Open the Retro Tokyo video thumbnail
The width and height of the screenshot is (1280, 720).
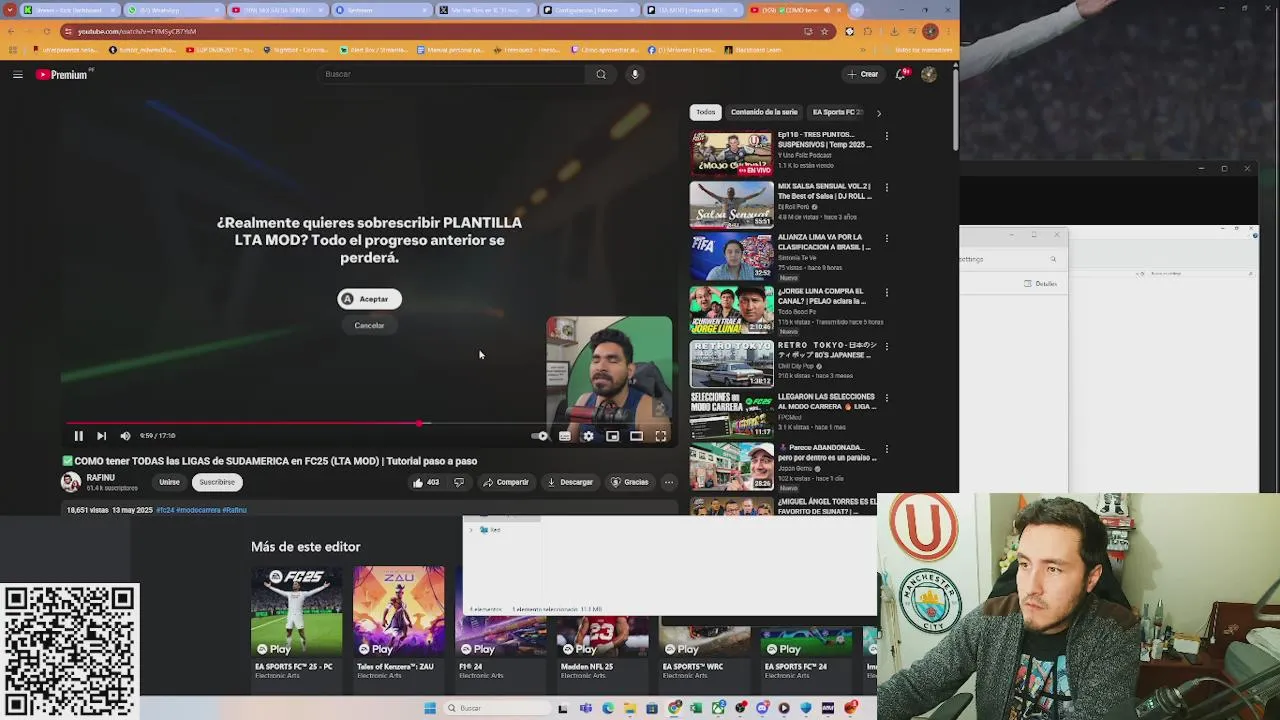tap(731, 363)
